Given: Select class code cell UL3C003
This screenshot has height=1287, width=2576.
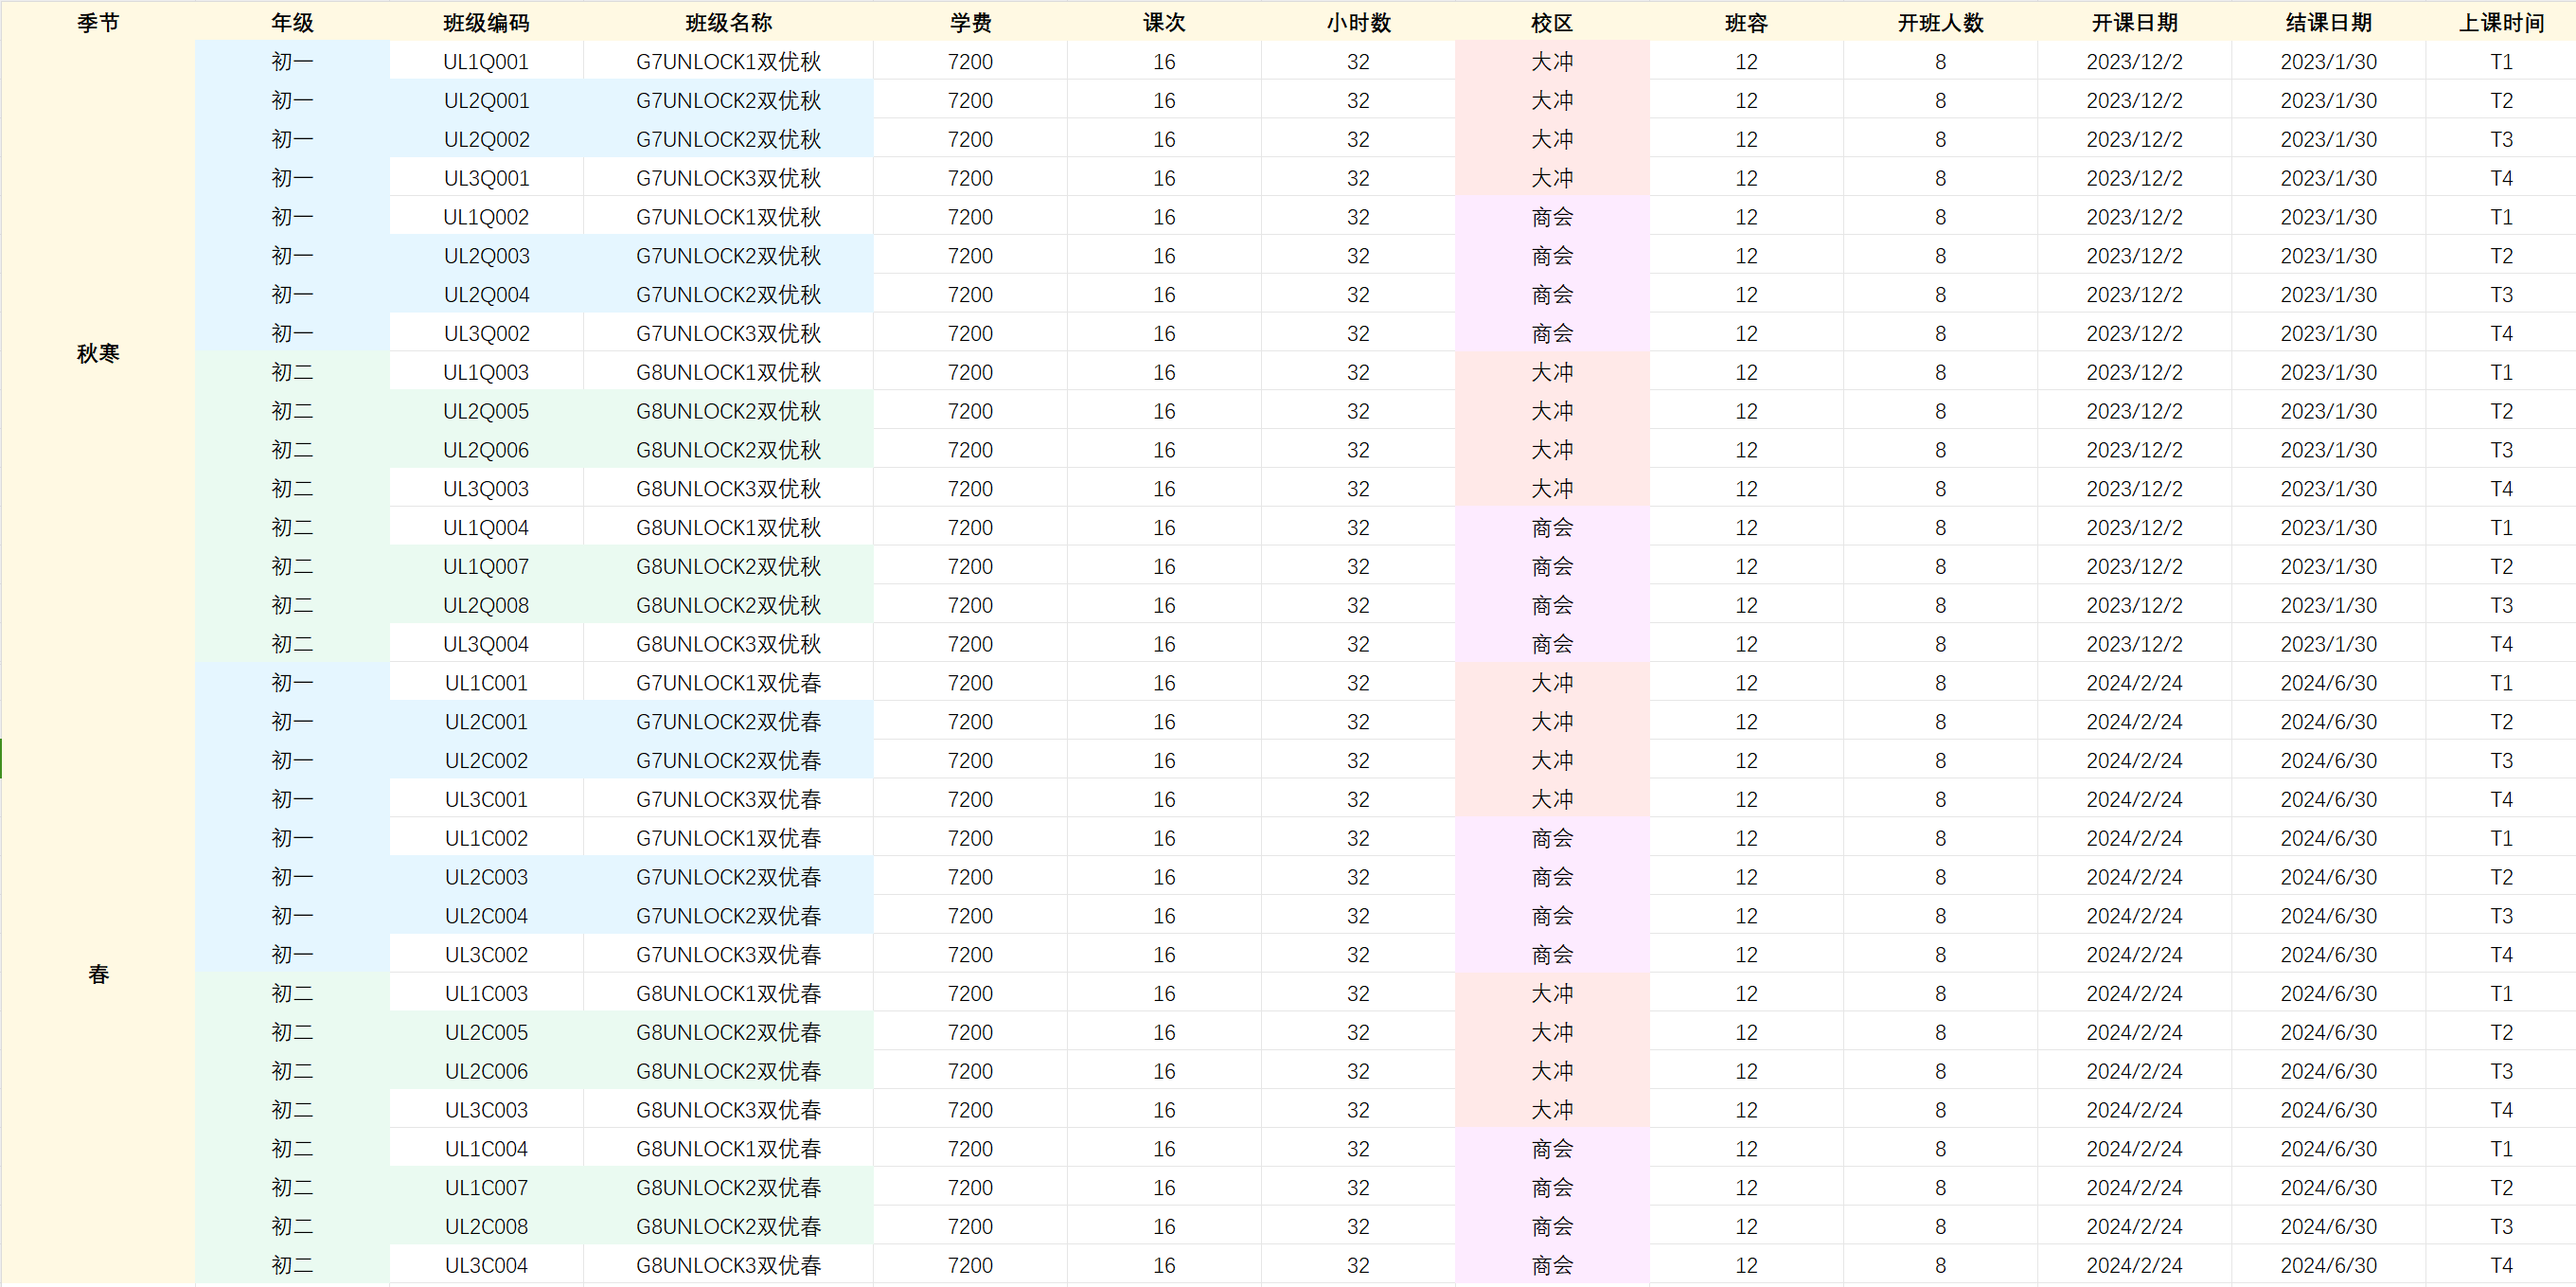Looking at the screenshot, I should [x=486, y=1110].
